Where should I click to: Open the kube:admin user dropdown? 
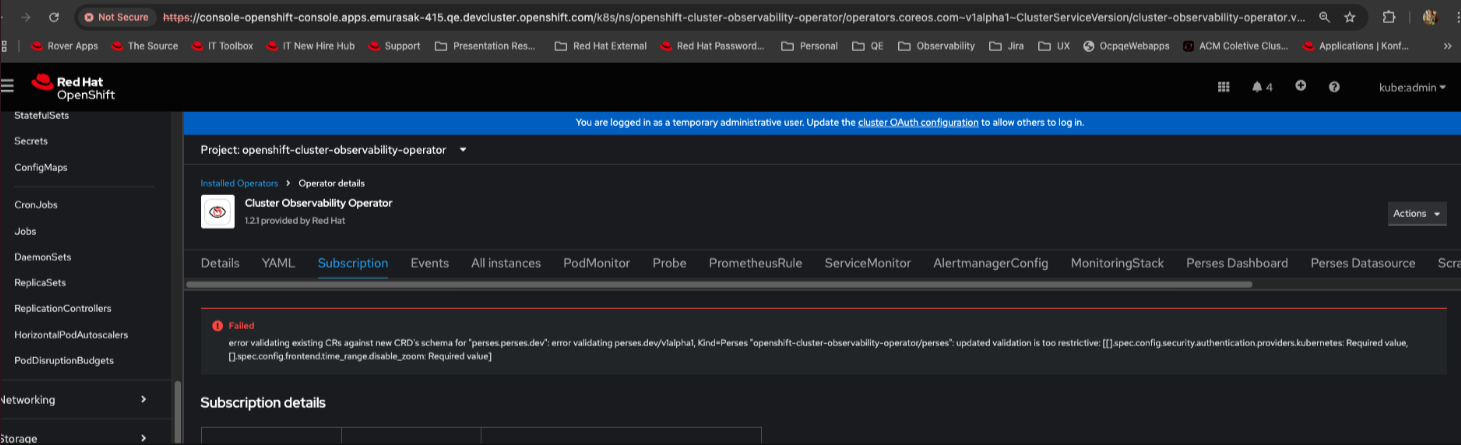(1412, 87)
